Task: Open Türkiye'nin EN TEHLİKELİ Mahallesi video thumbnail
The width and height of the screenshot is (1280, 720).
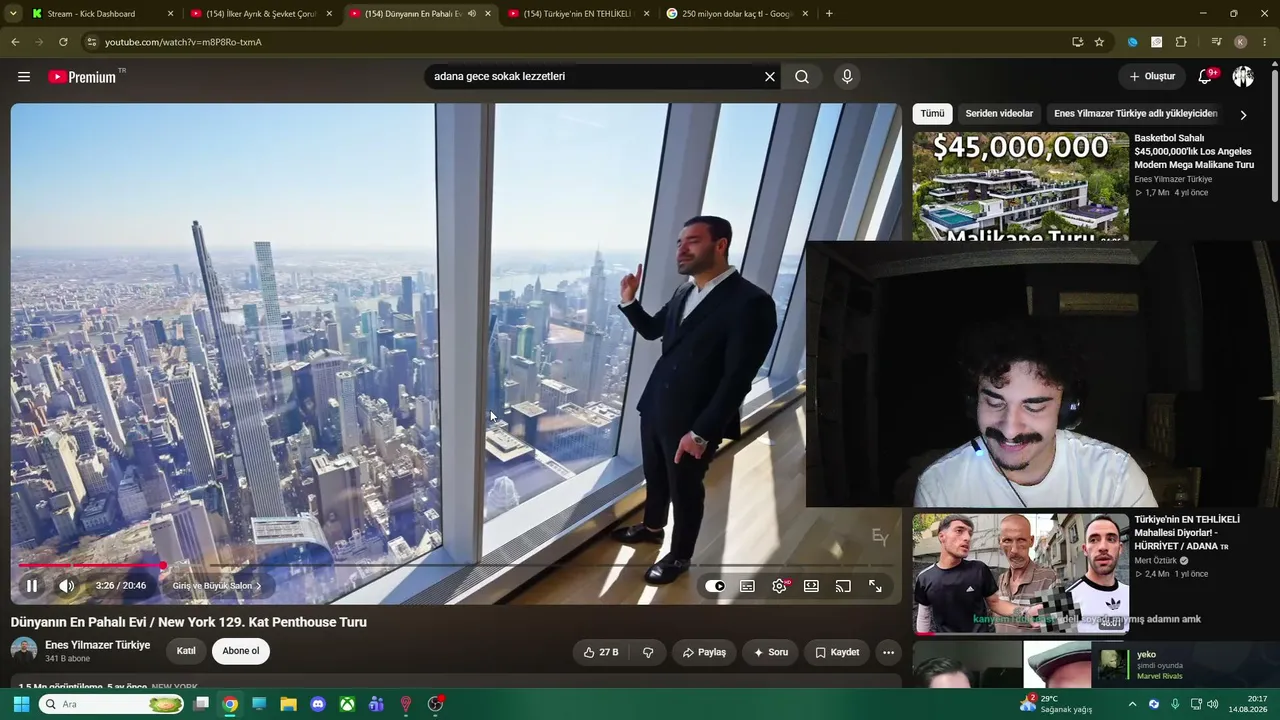Action: tap(1020, 574)
